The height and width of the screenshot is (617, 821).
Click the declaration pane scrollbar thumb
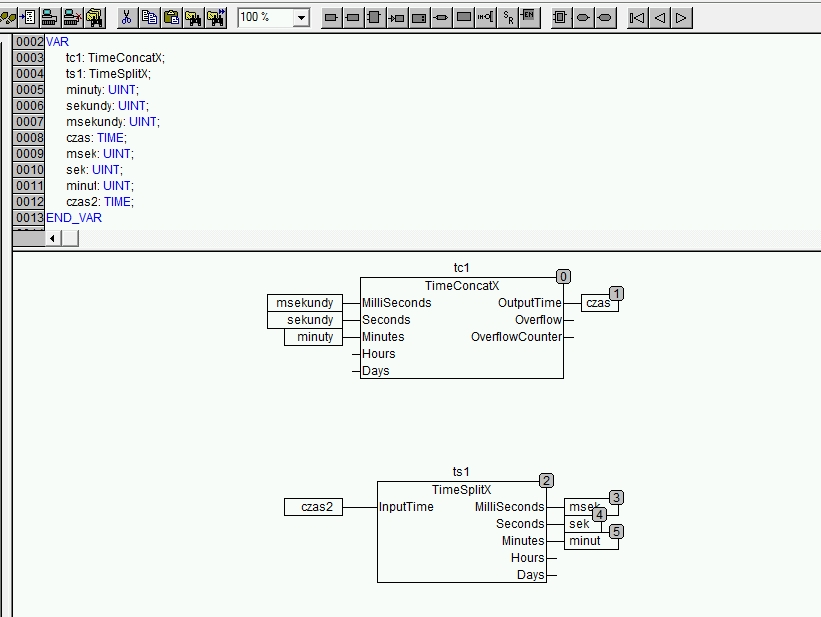pos(70,238)
